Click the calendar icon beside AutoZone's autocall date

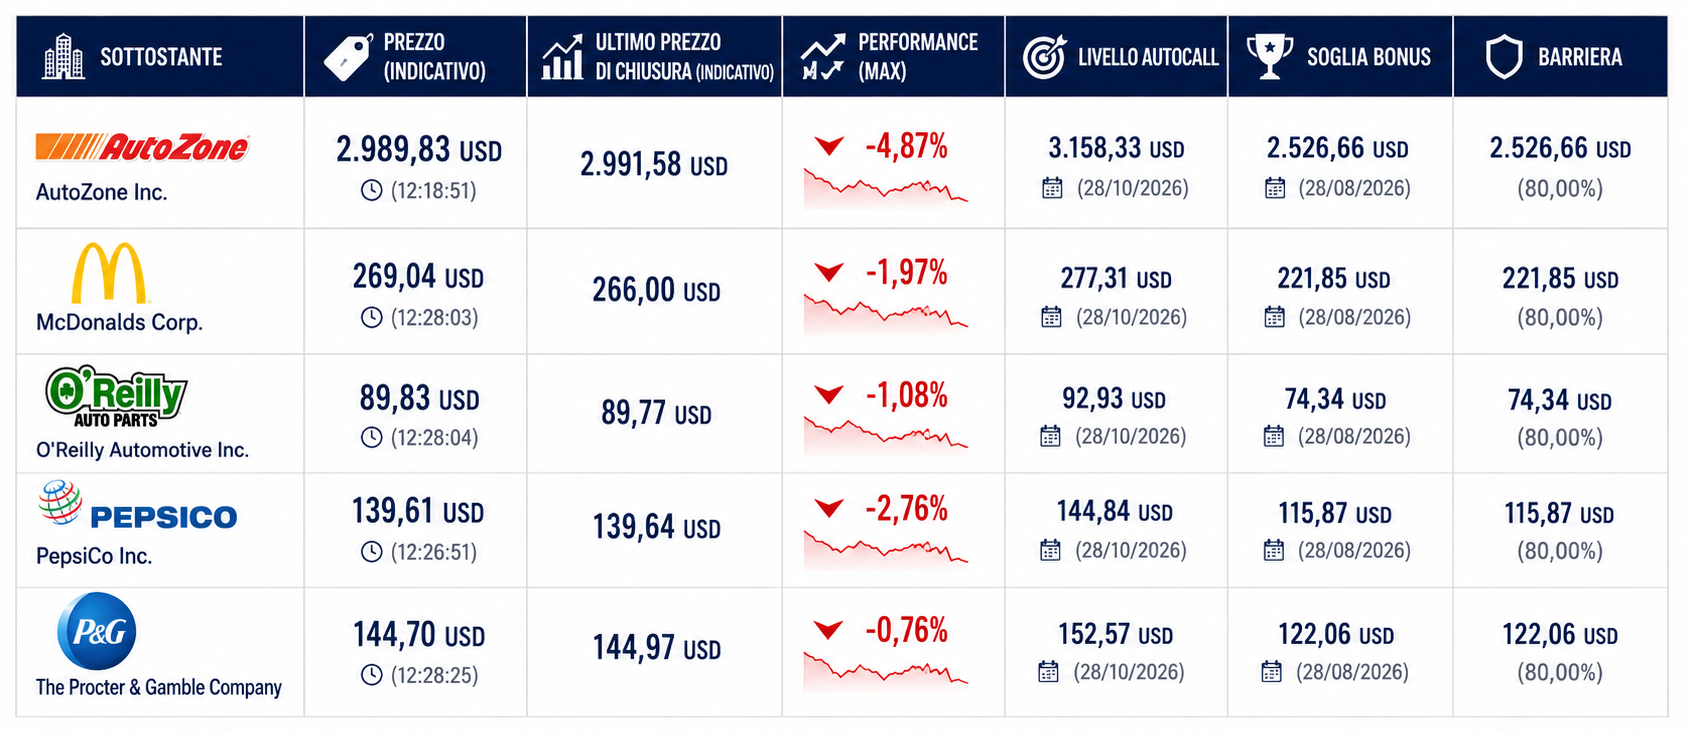tap(1052, 188)
